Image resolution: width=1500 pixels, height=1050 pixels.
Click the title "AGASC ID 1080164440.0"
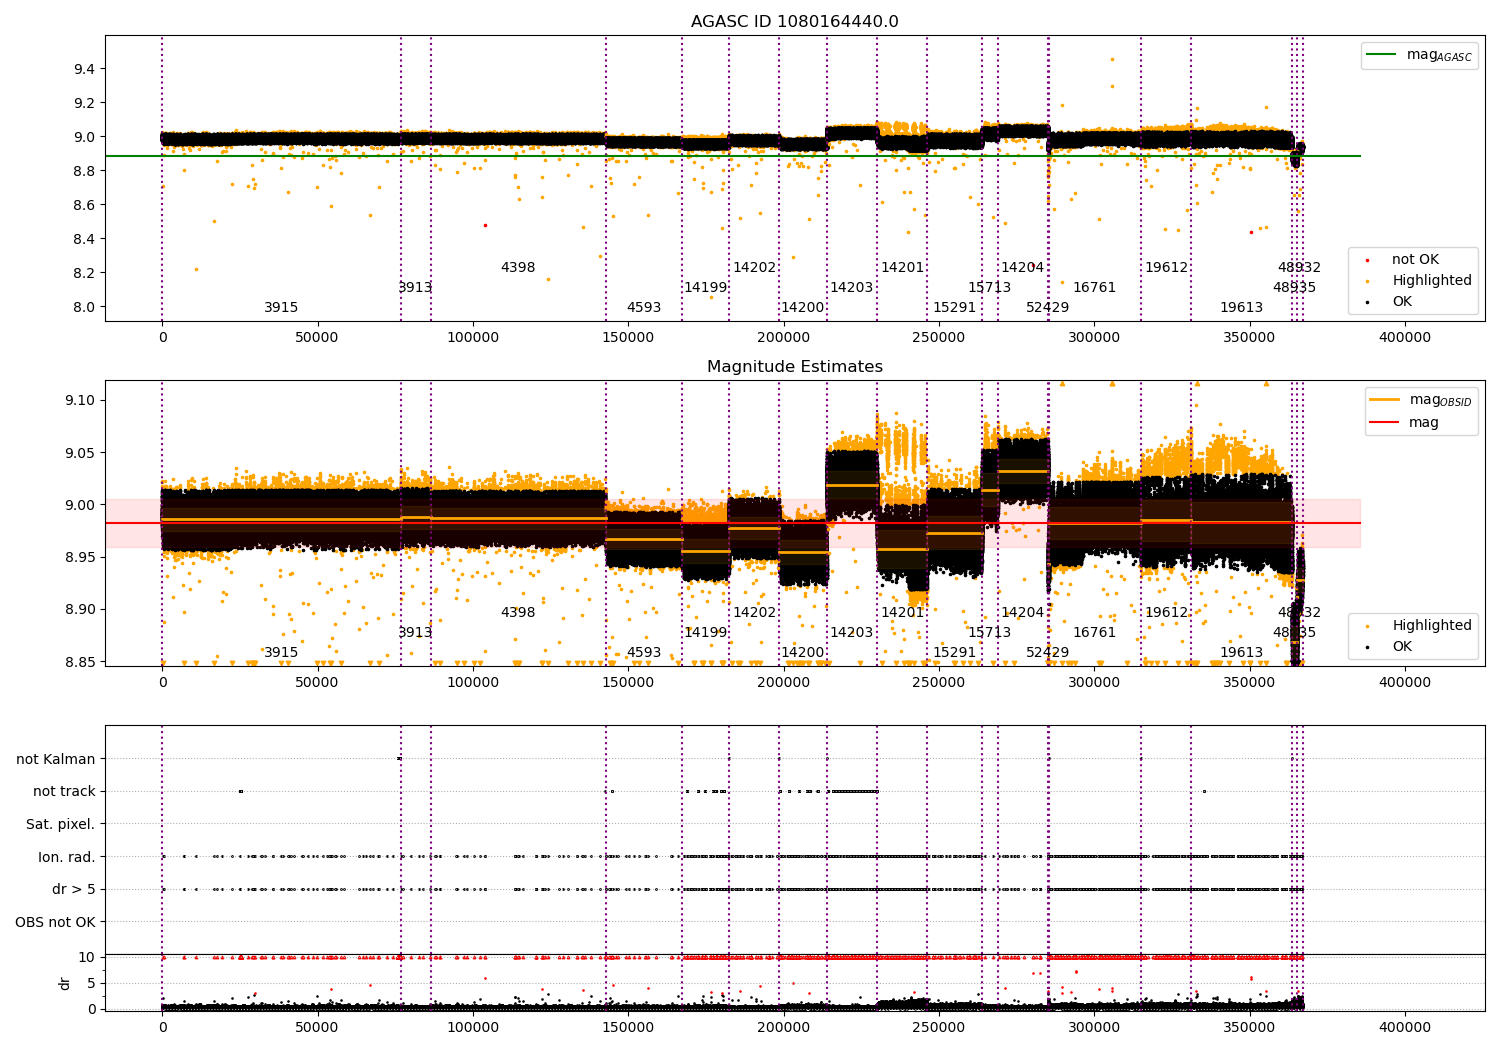click(795, 22)
